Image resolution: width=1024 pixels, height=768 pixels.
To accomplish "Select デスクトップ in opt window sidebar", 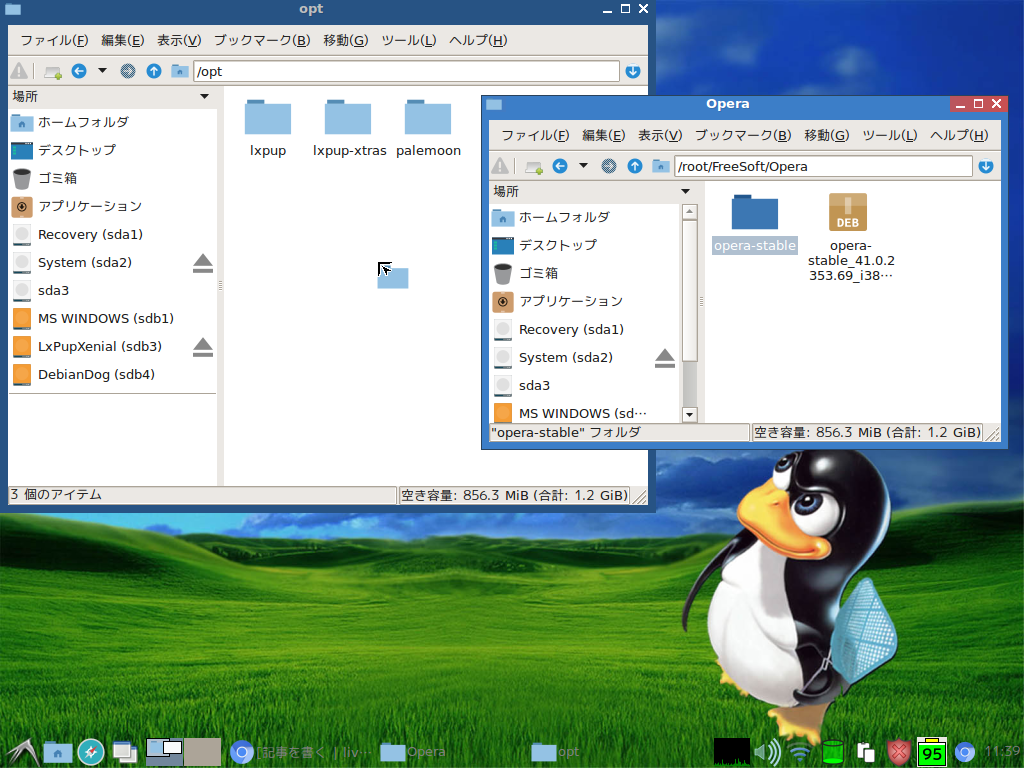I will [x=112, y=150].
